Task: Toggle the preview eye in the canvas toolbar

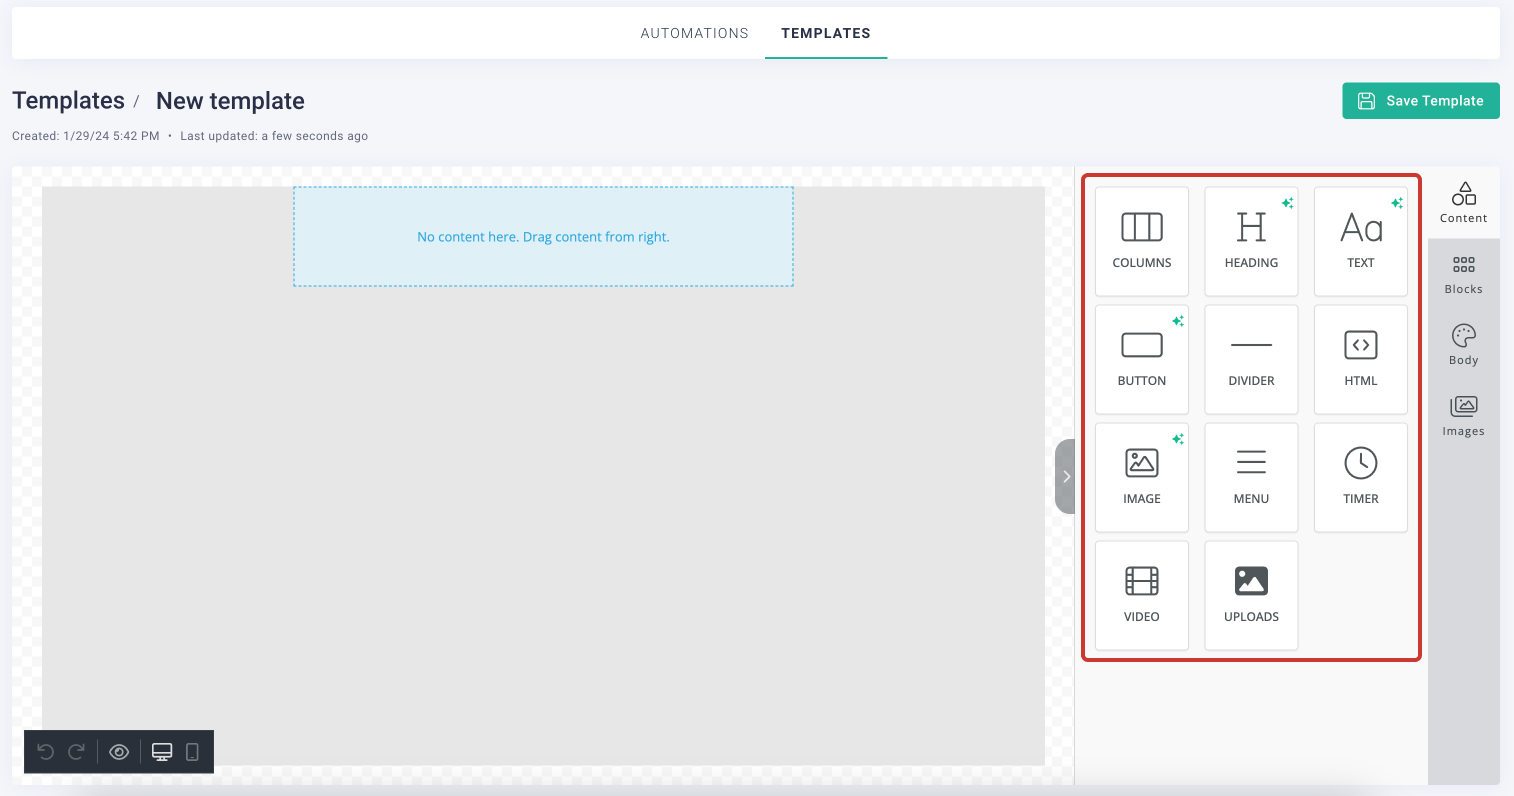Action: pyautogui.click(x=118, y=751)
